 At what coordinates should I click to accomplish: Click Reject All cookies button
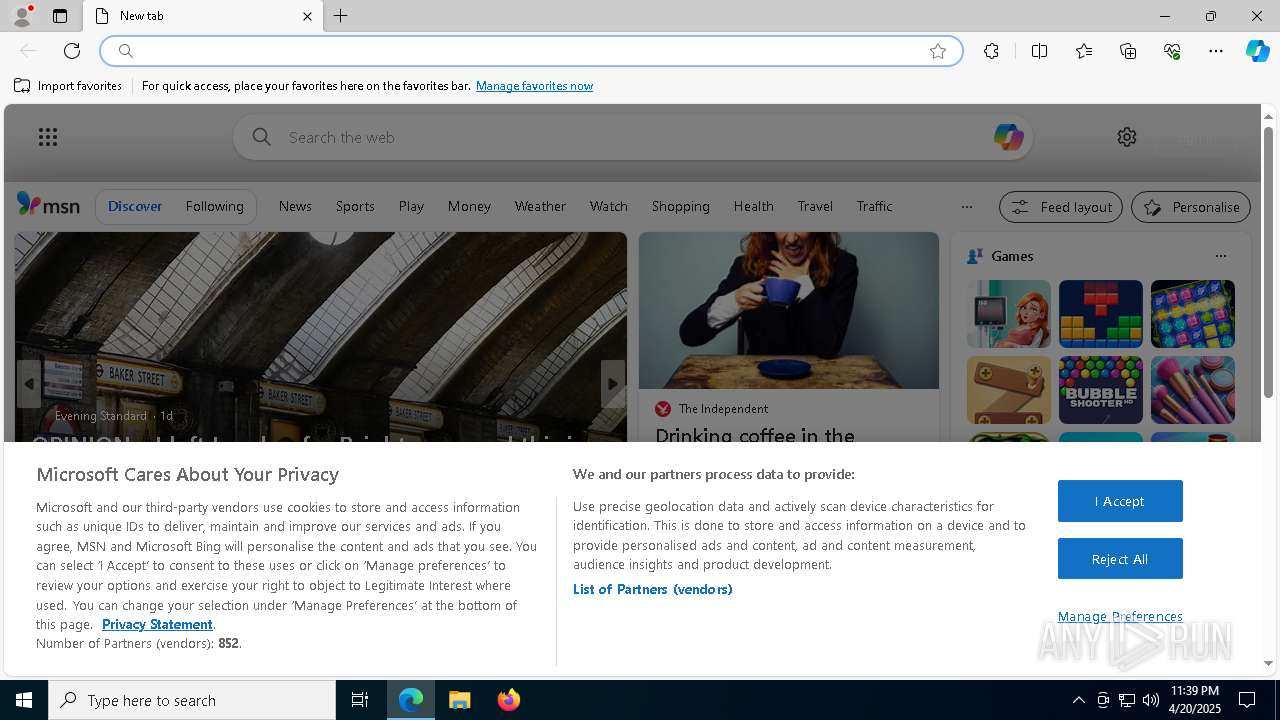click(x=1120, y=559)
